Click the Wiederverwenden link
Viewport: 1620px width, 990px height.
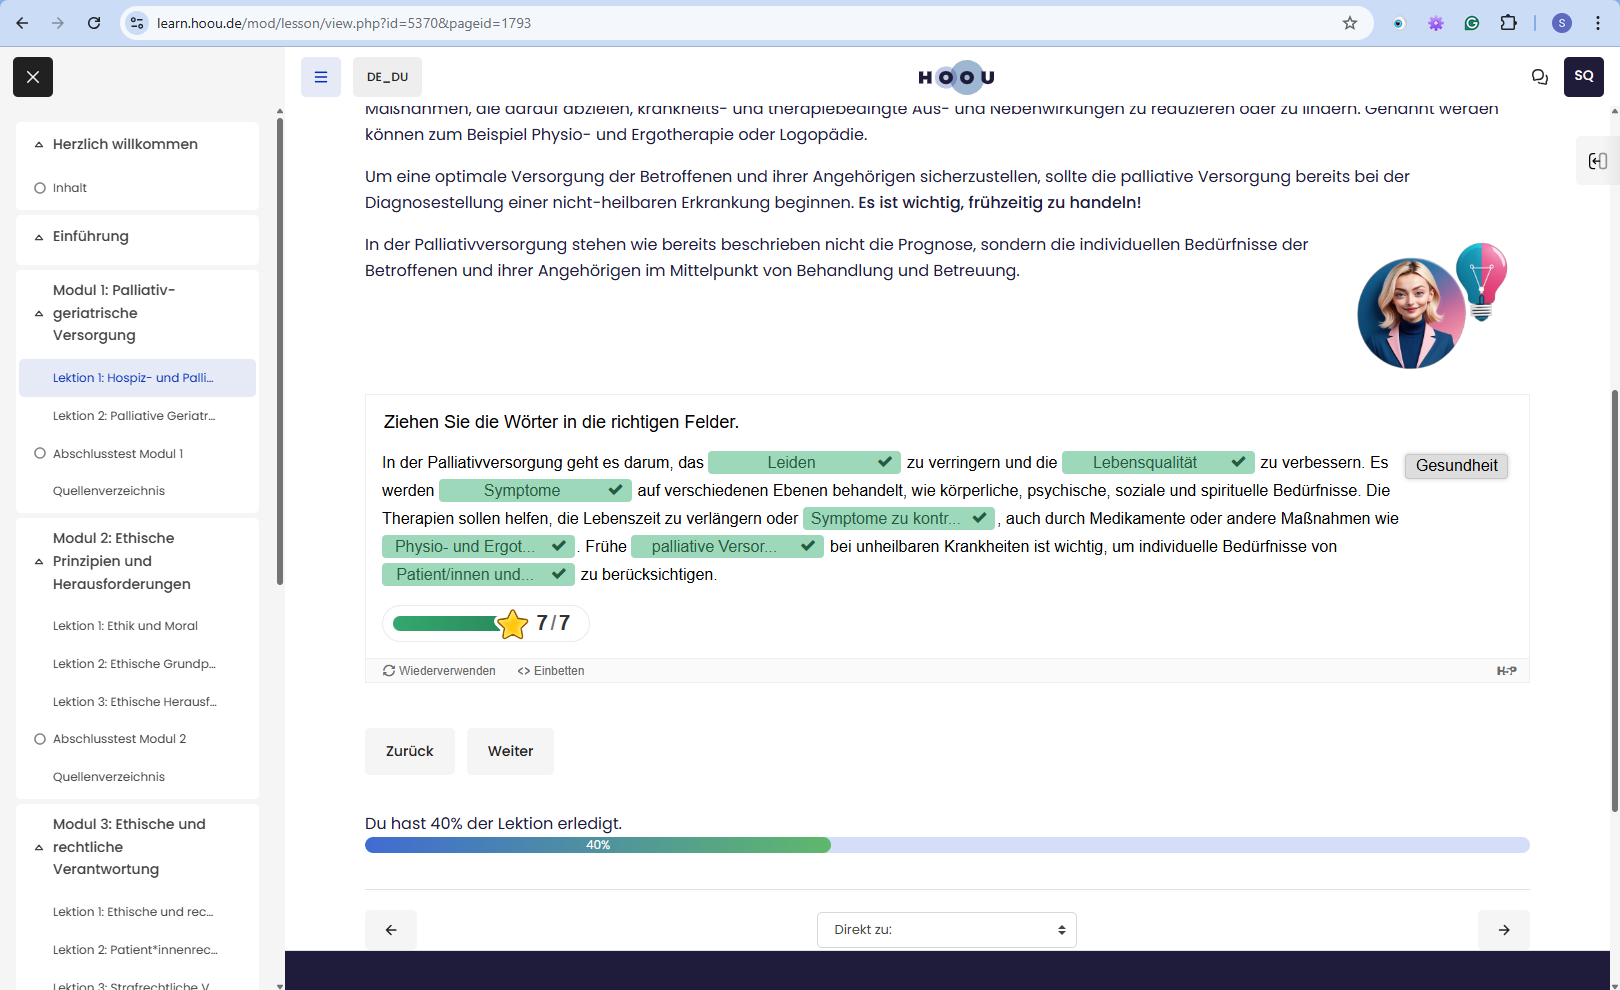point(439,671)
